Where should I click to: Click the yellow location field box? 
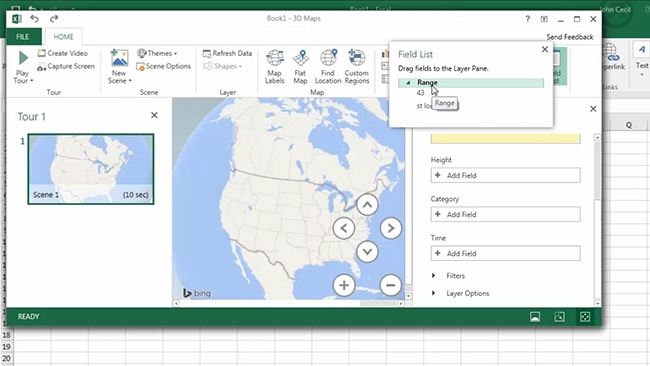505,139
